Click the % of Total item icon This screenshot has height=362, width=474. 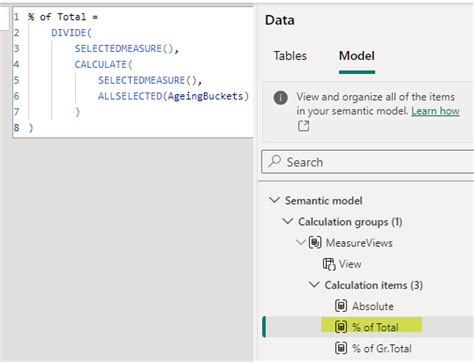click(341, 327)
